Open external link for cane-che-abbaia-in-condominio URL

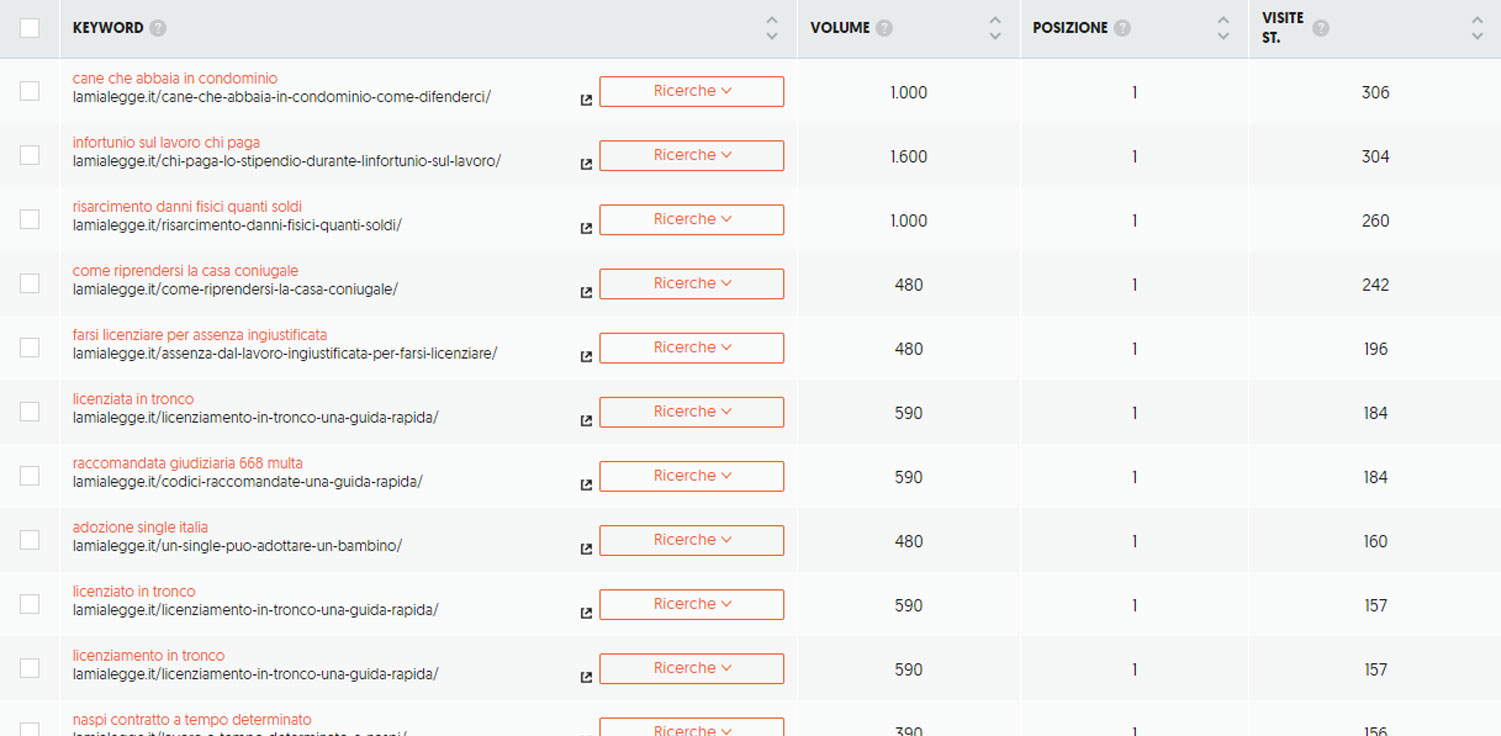tap(586, 100)
